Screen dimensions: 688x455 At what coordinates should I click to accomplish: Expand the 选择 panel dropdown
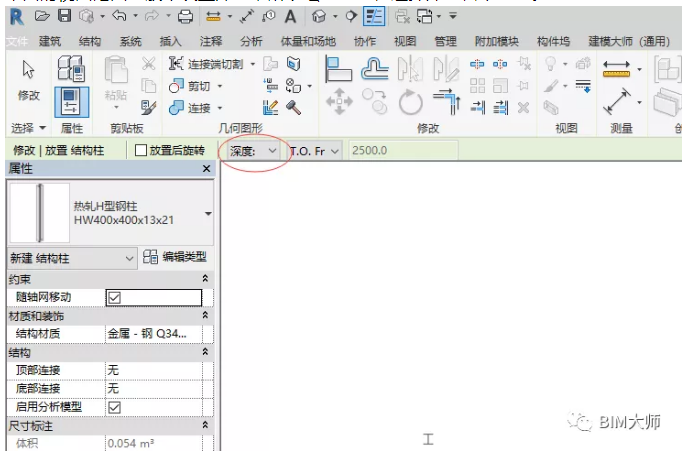(43, 128)
